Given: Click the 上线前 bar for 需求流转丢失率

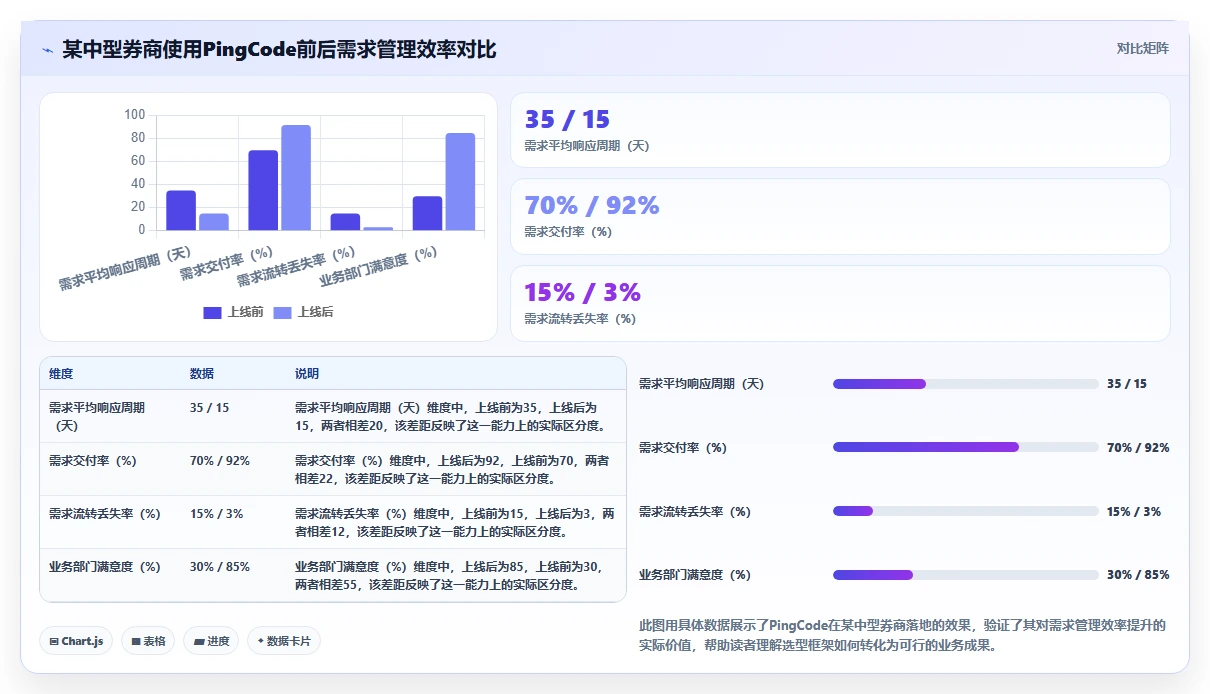Looking at the screenshot, I should pyautogui.click(x=345, y=222).
